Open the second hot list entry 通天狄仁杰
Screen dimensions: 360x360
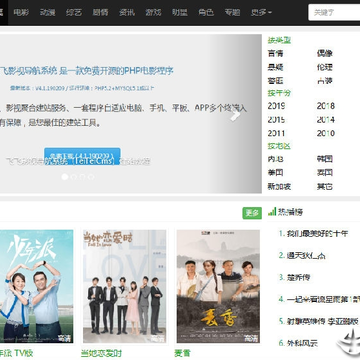306,256
